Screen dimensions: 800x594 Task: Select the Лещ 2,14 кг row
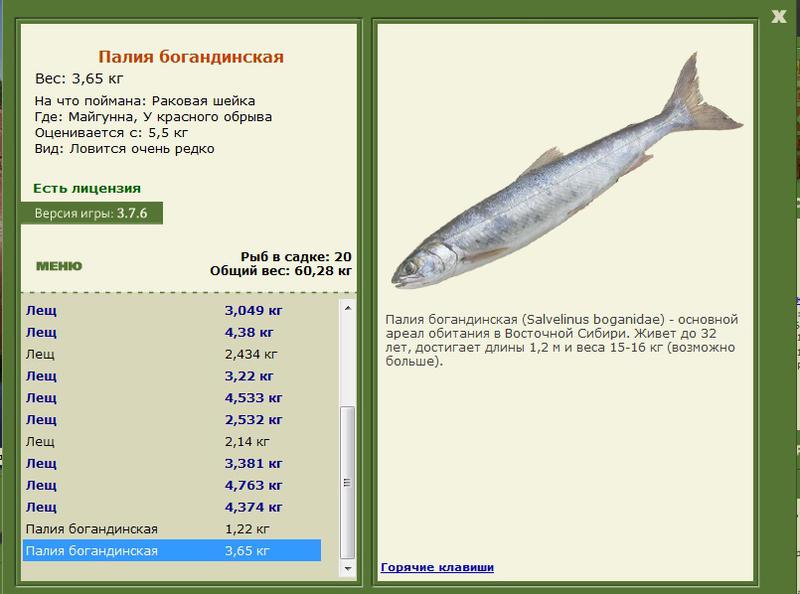(172, 441)
